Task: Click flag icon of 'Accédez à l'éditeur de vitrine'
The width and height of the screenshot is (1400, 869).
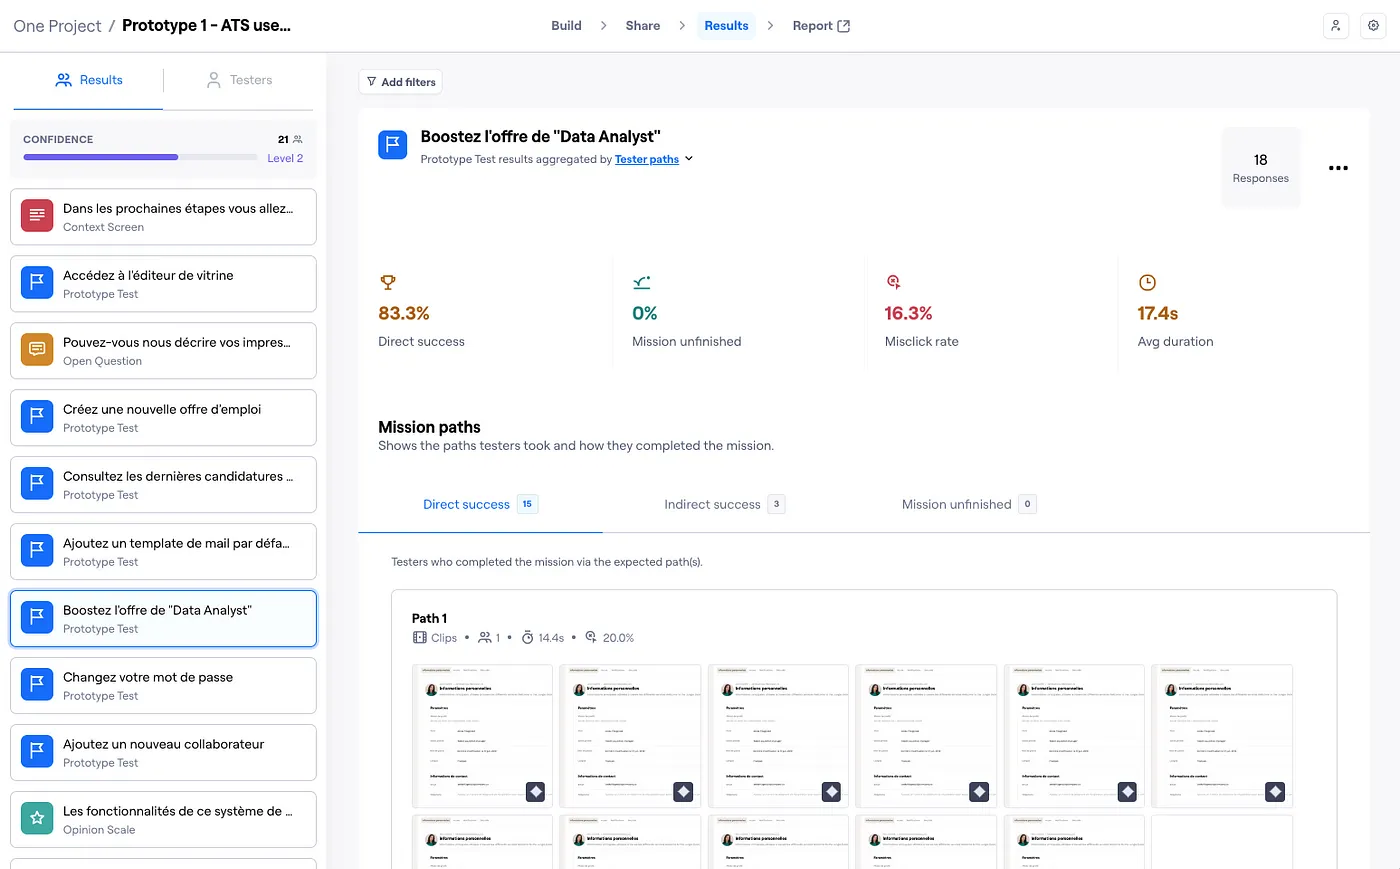Action: [x=37, y=283]
